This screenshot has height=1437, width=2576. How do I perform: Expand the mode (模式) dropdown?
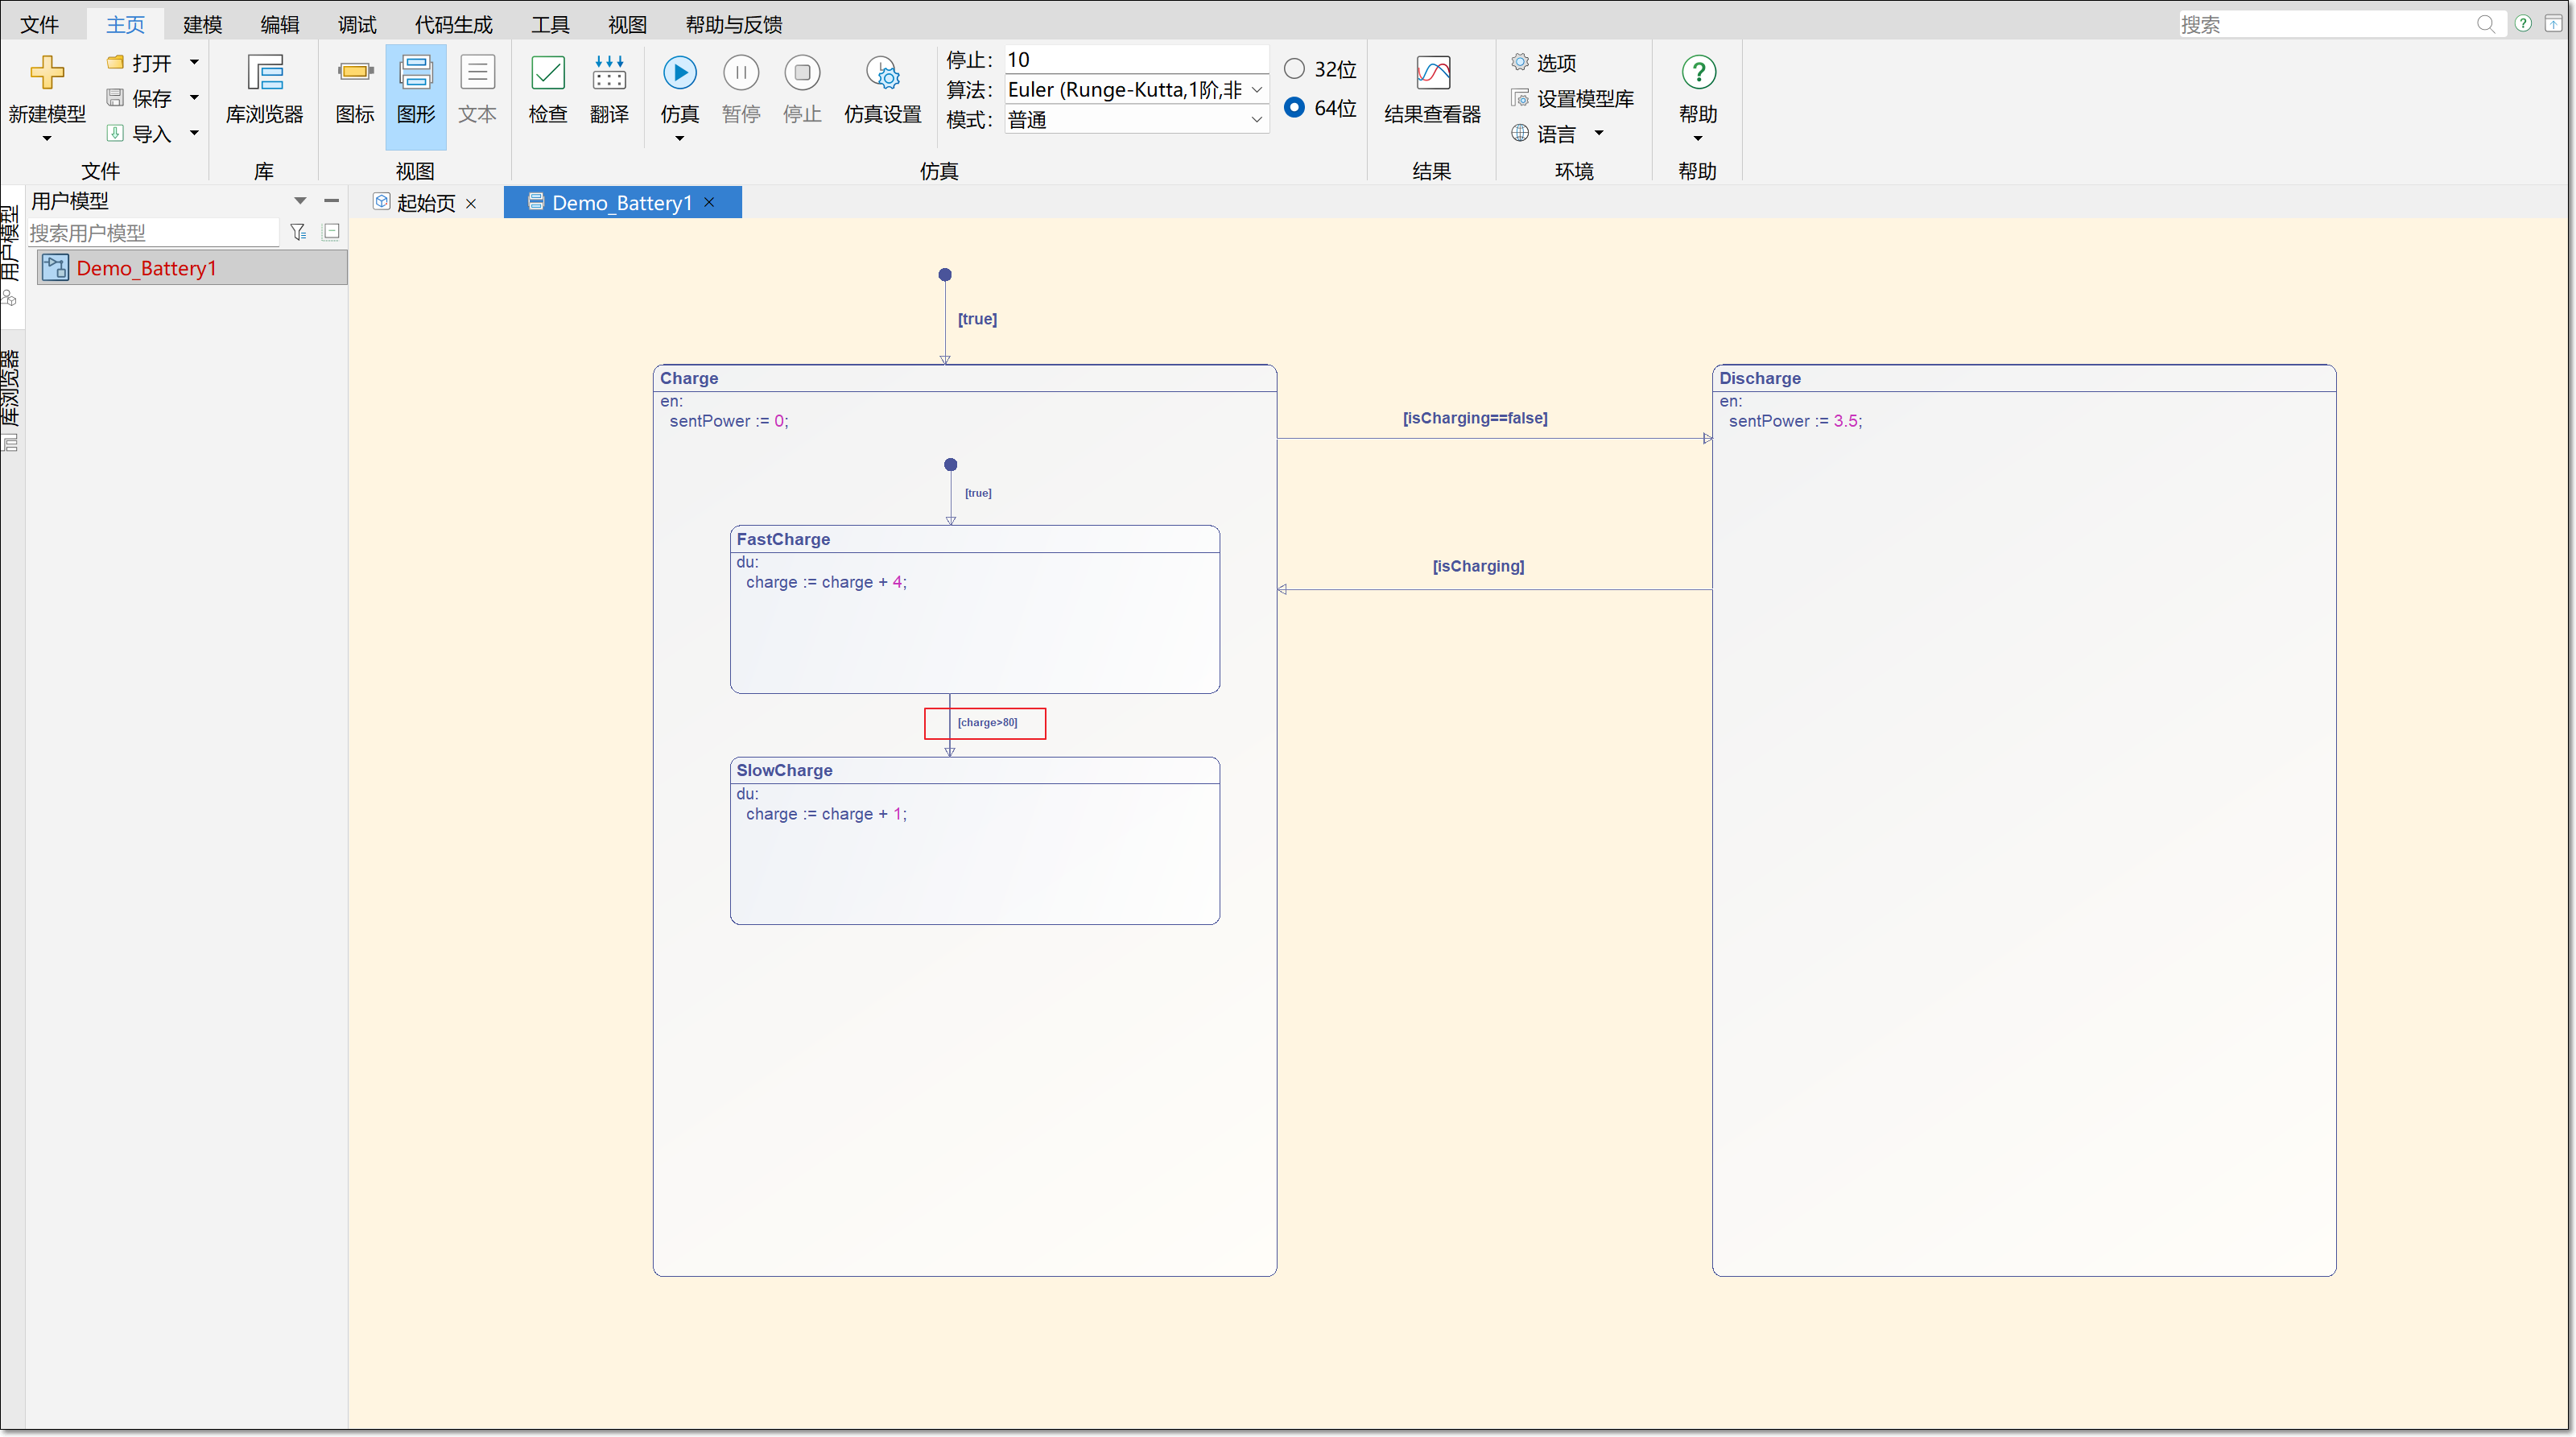[1257, 120]
